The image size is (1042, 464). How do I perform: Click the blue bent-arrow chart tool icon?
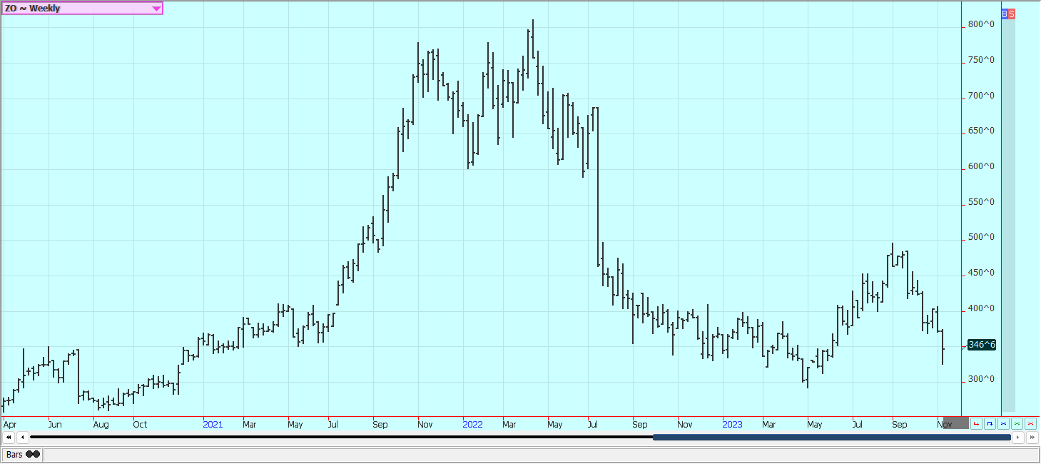pos(990,423)
